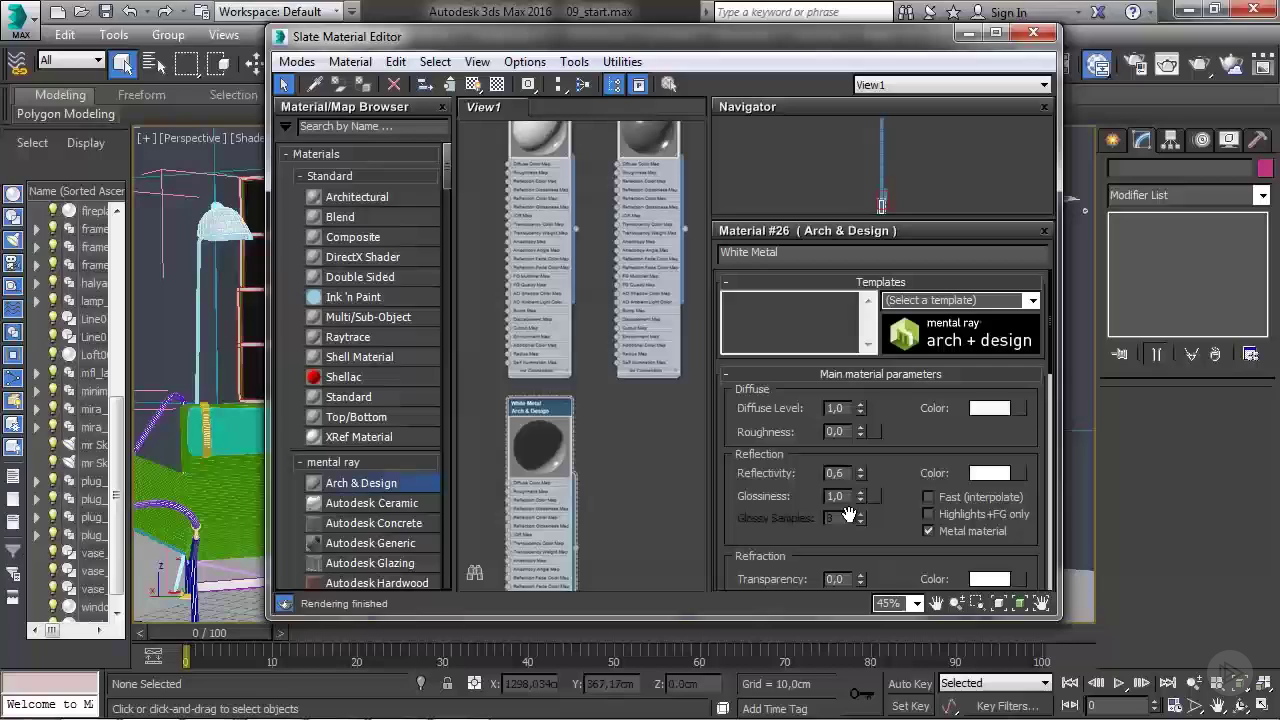1280x720 pixels.
Task: Click the Diffuse Color white swatch
Action: [990, 408]
